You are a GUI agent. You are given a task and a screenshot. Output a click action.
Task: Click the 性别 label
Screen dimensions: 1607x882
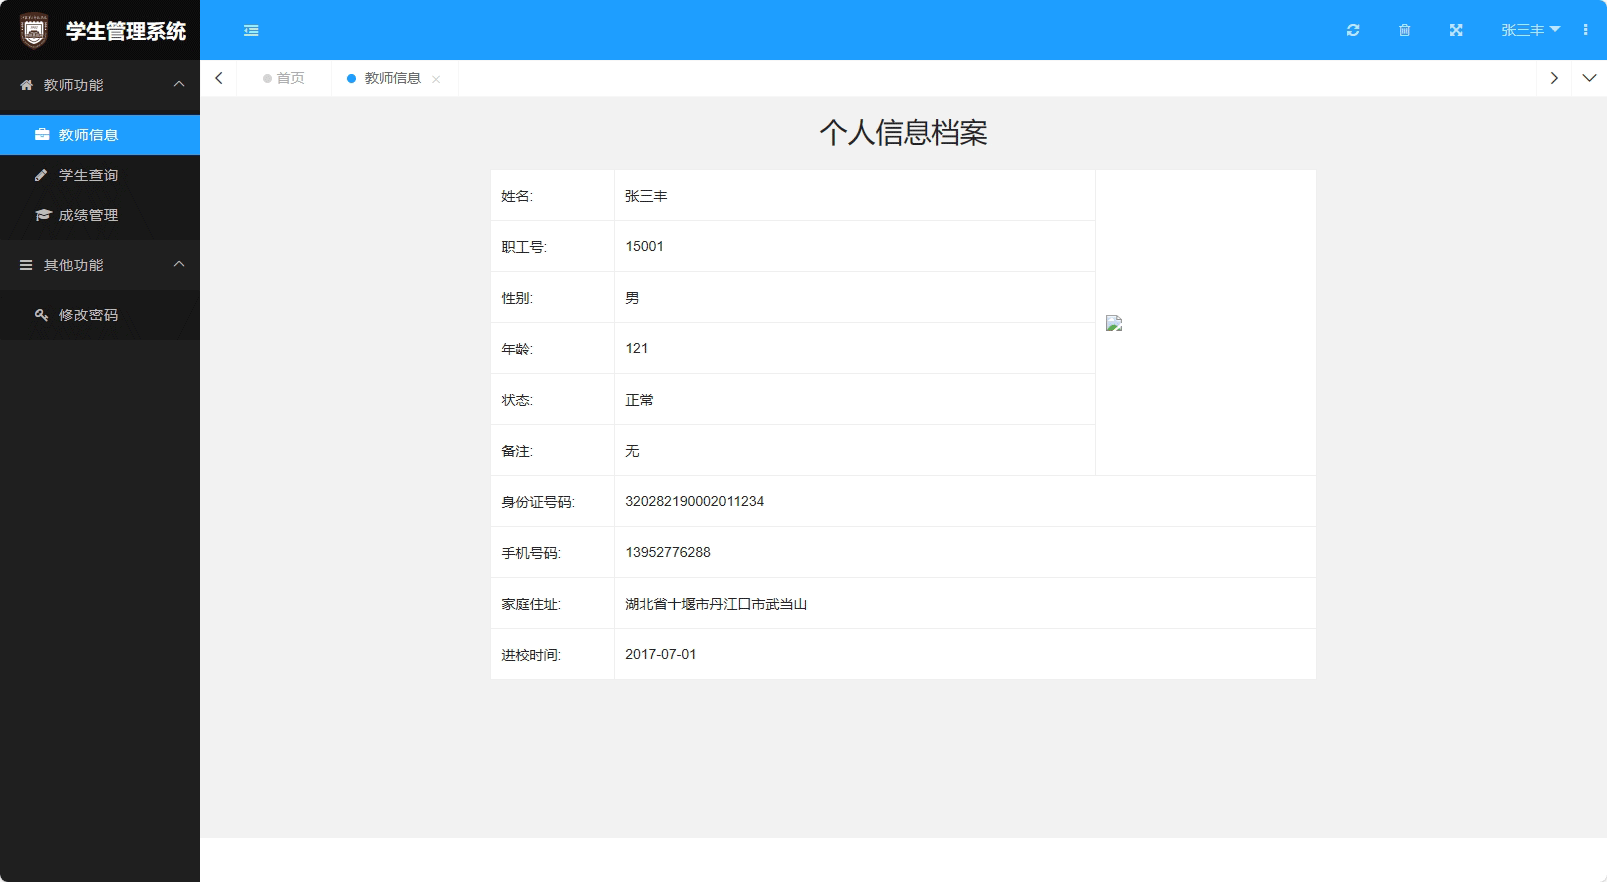point(517,298)
